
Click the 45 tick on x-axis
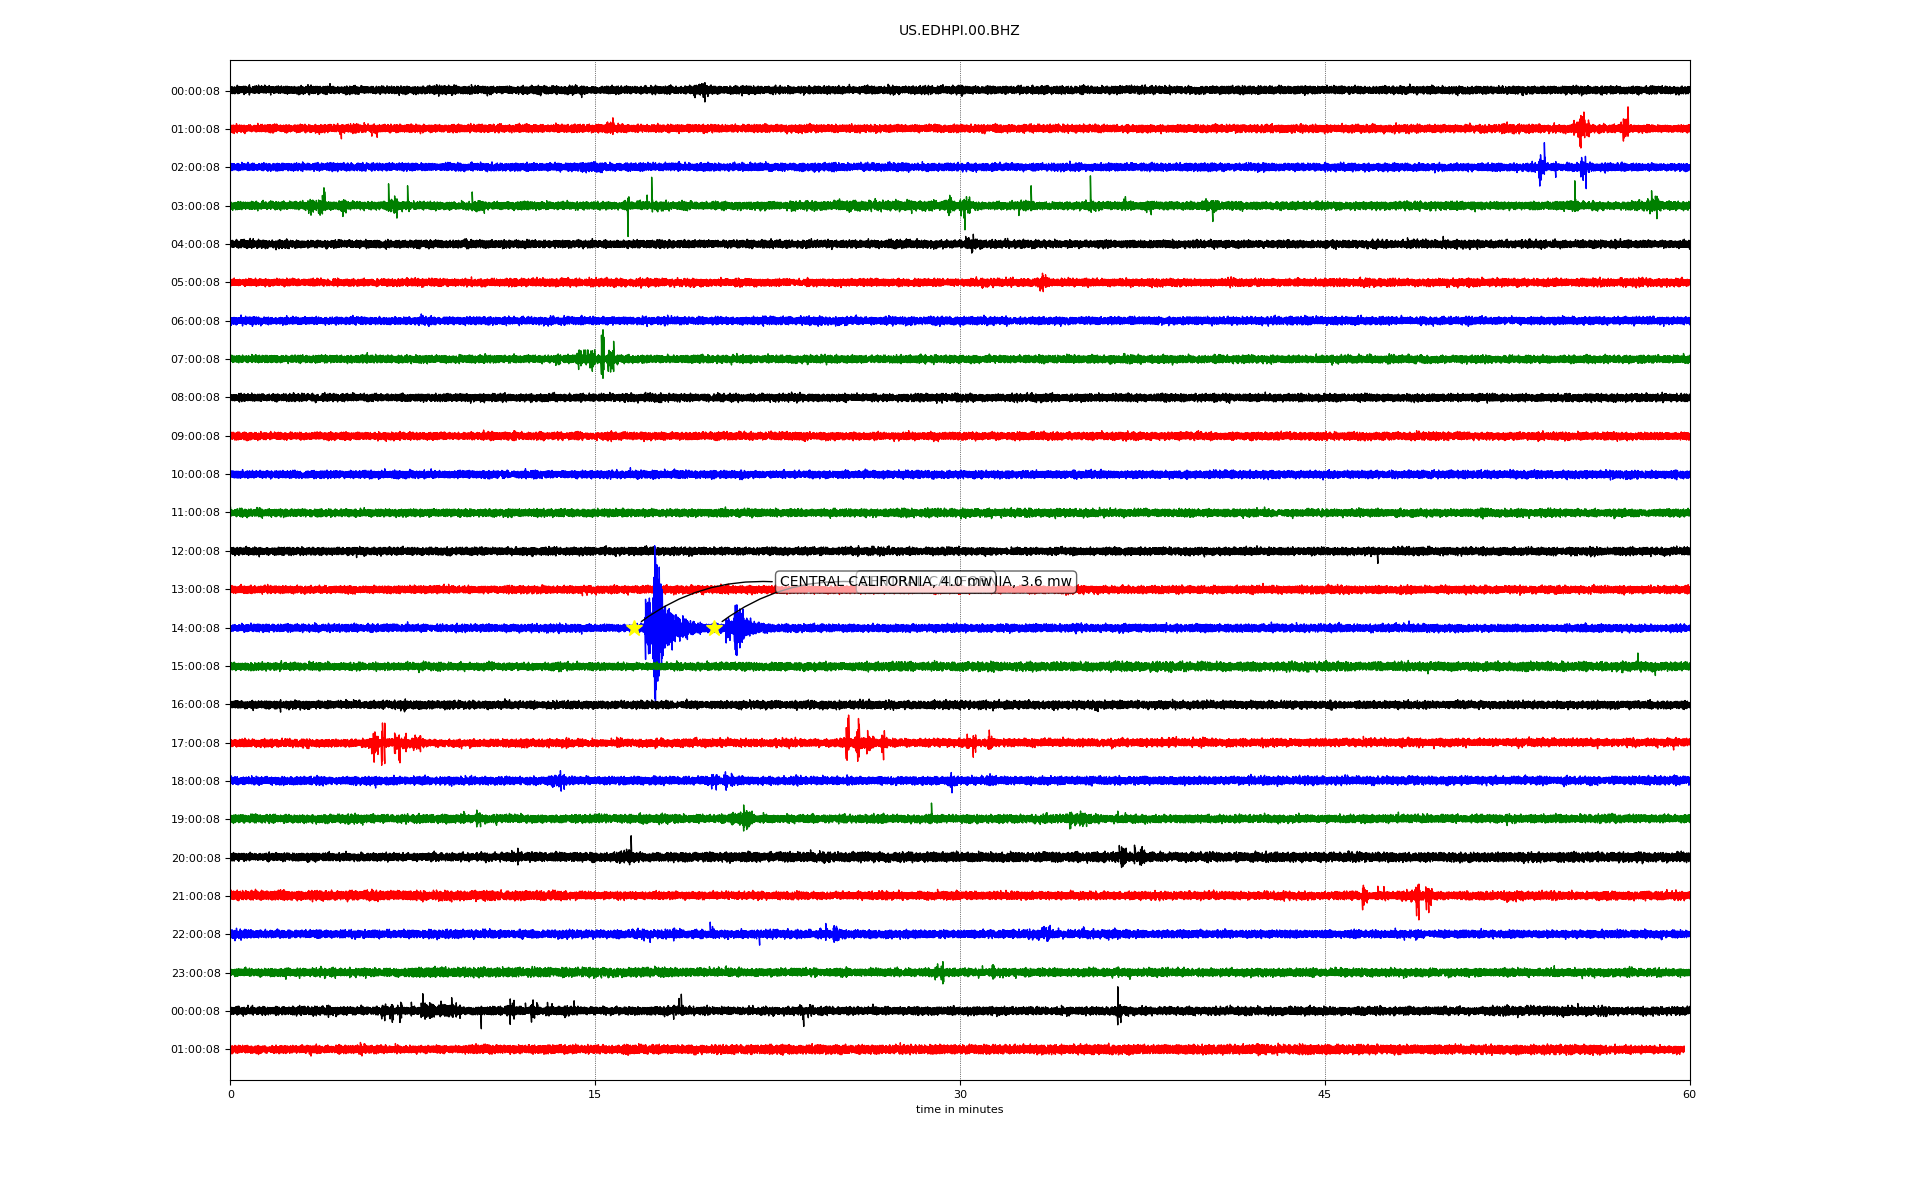tap(1325, 1094)
